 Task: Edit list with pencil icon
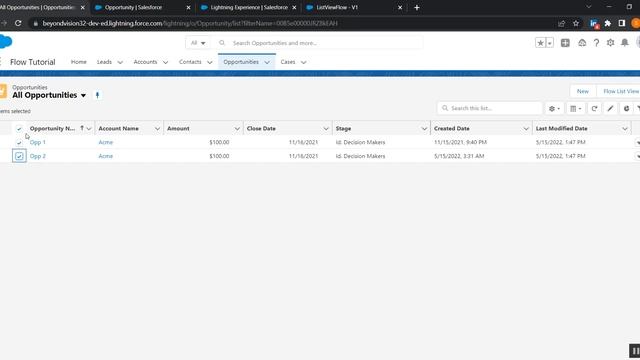610,109
